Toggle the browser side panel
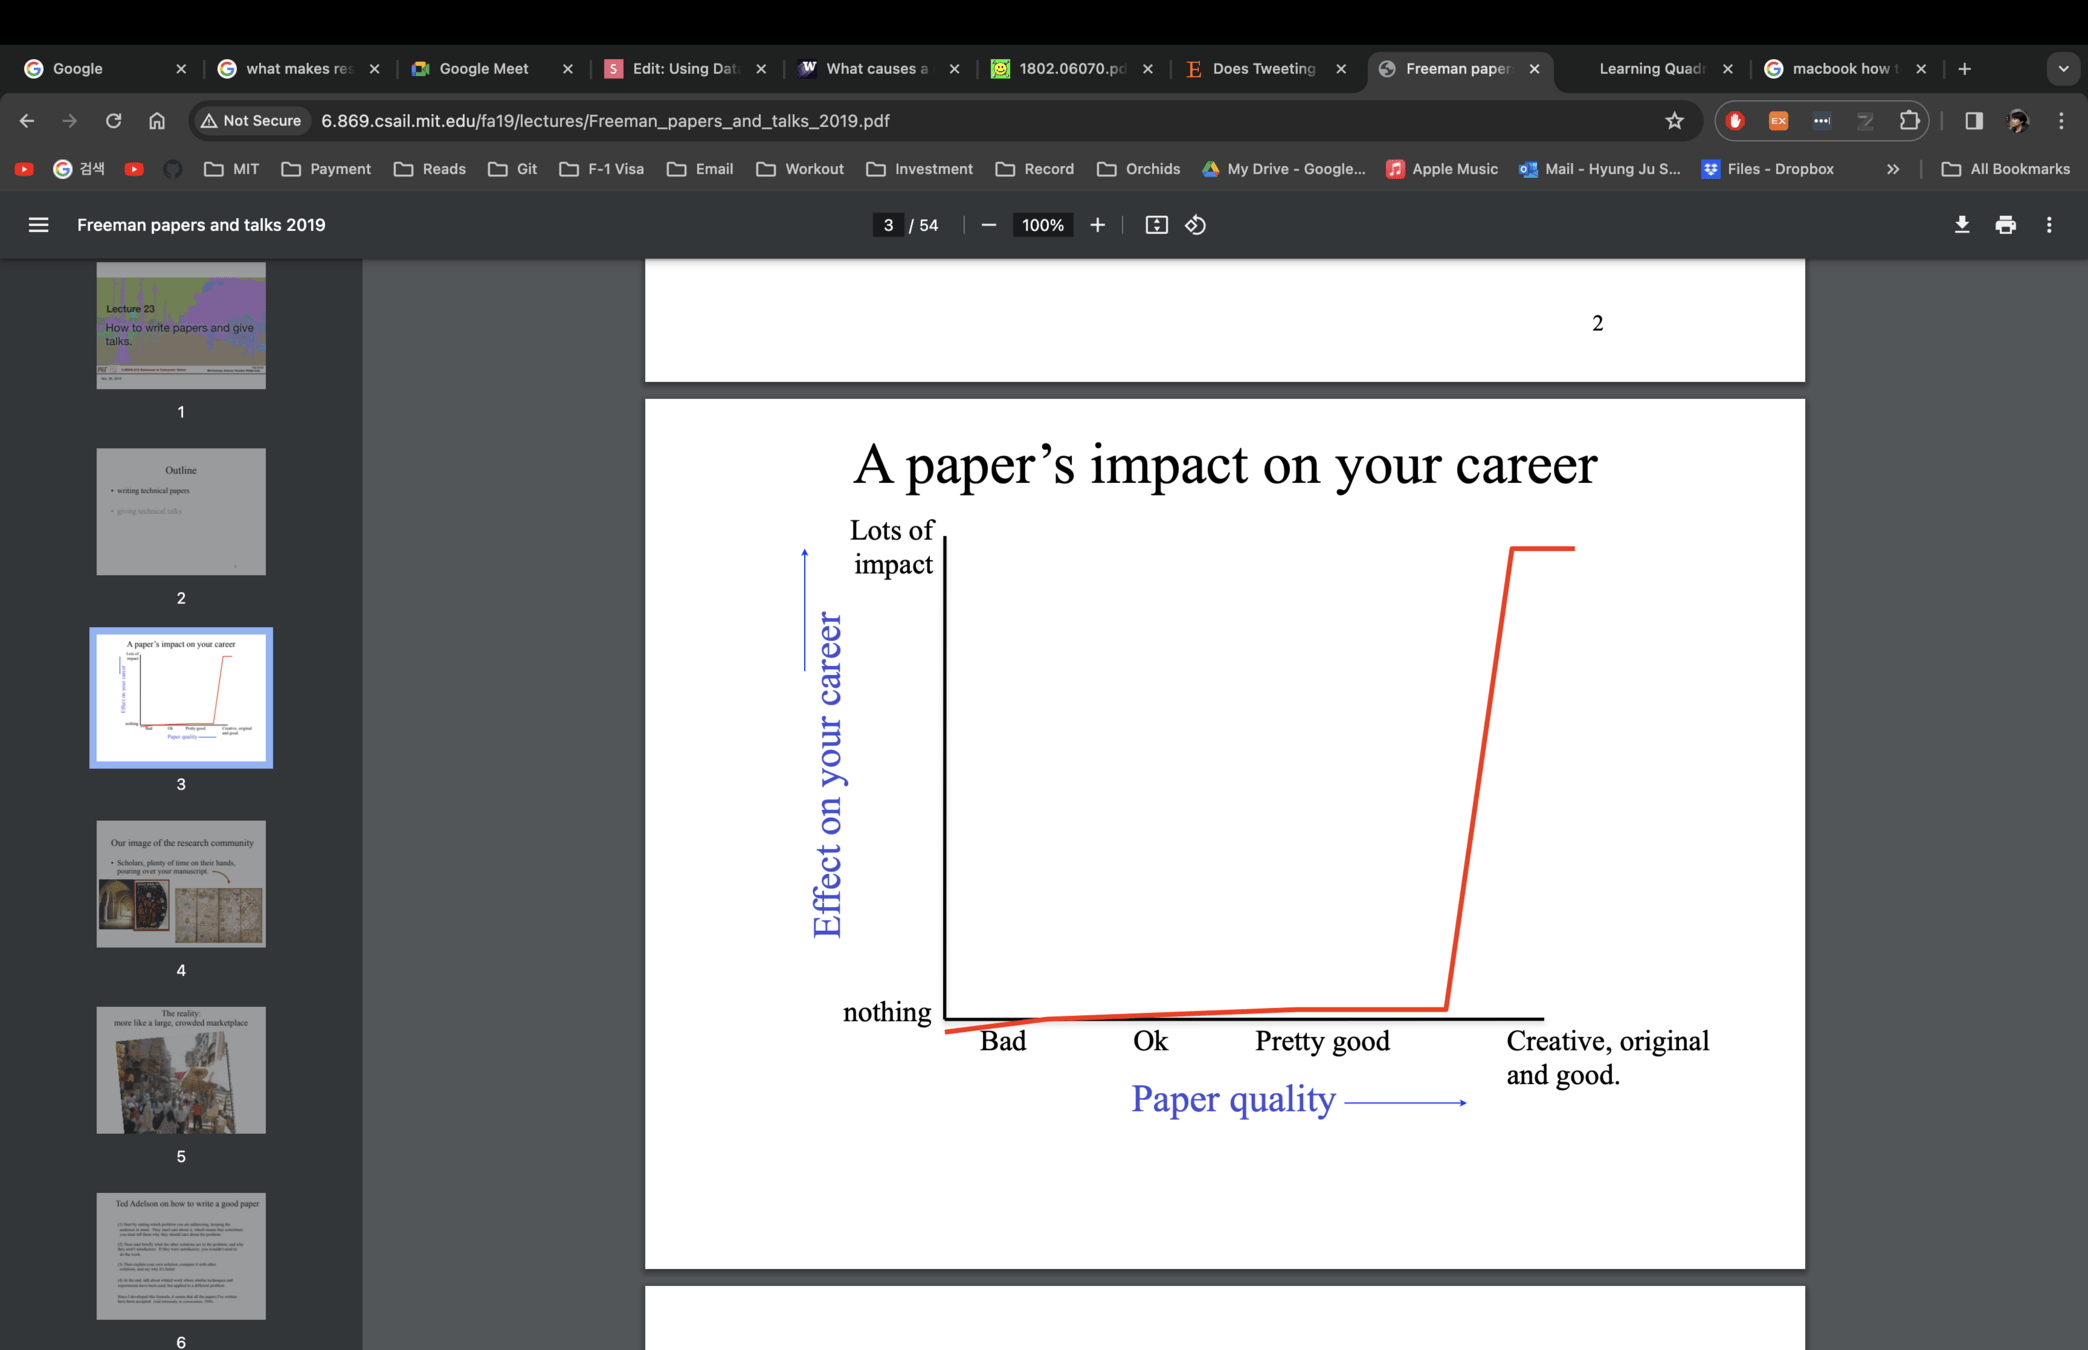2088x1350 pixels. [1973, 121]
